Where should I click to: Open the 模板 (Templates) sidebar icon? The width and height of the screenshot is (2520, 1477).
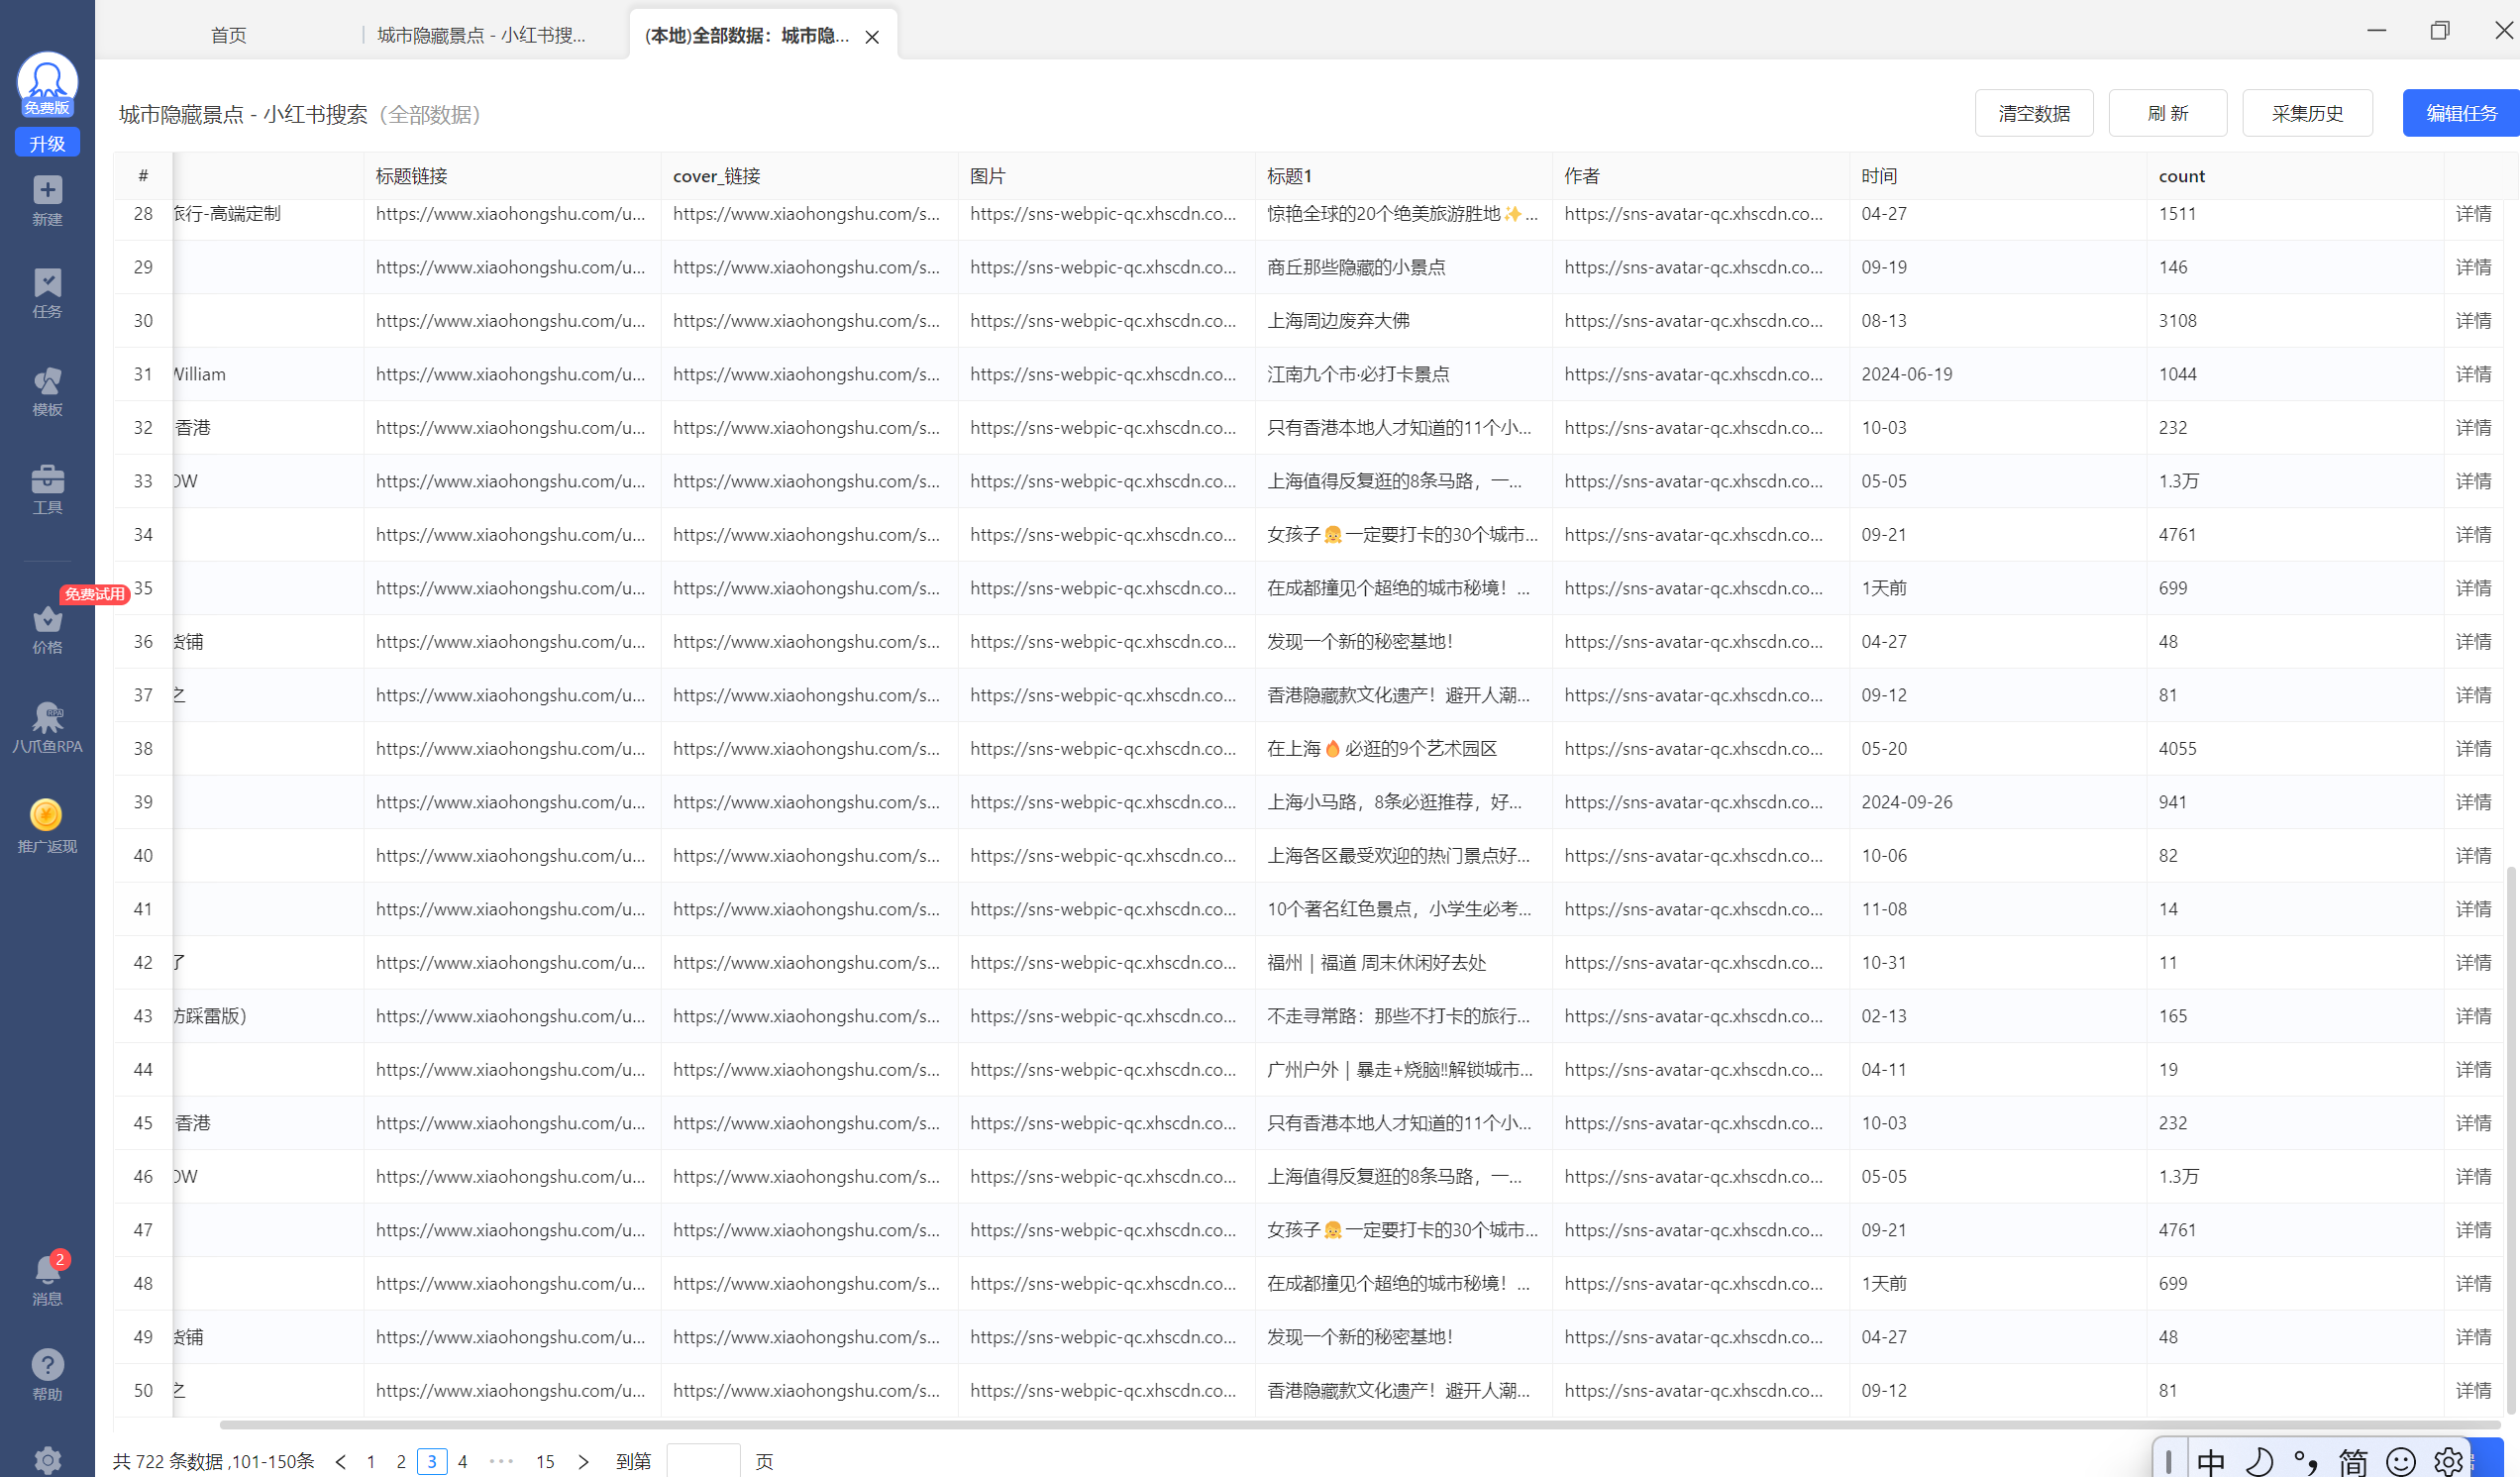[x=47, y=390]
